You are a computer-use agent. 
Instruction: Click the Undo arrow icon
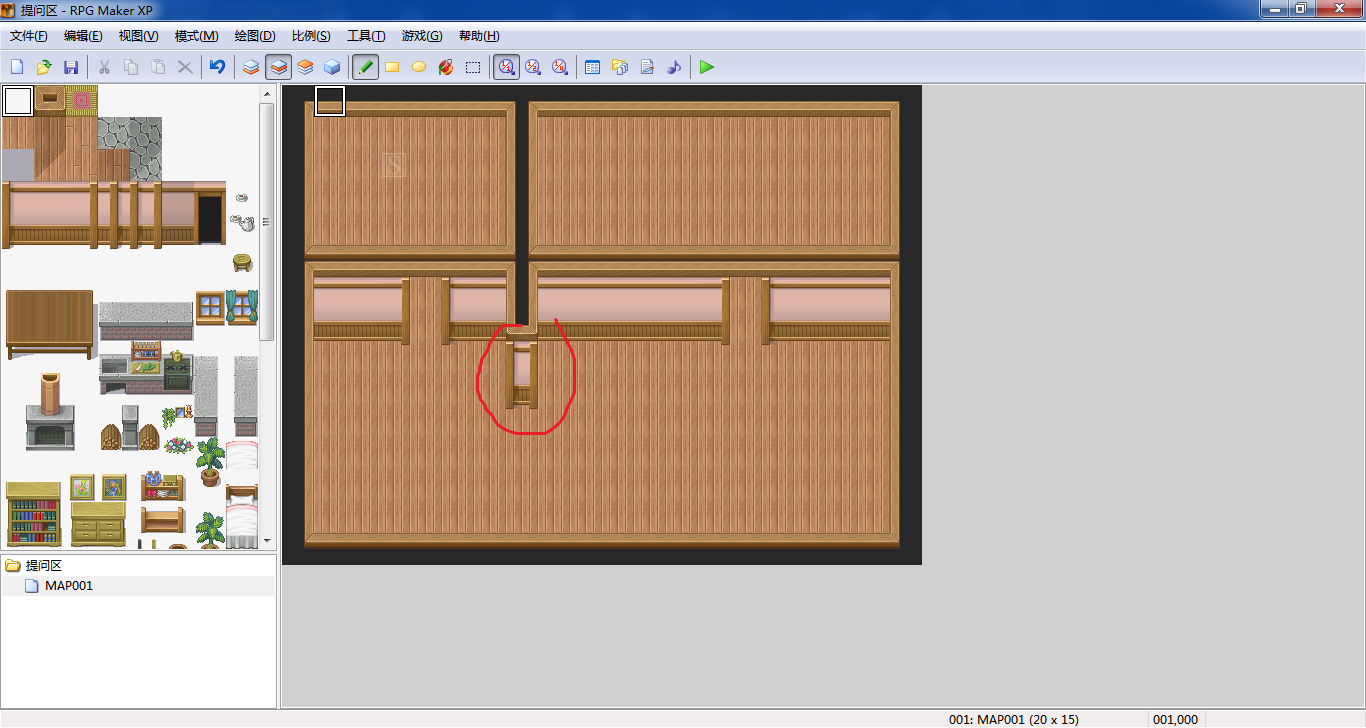[217, 67]
